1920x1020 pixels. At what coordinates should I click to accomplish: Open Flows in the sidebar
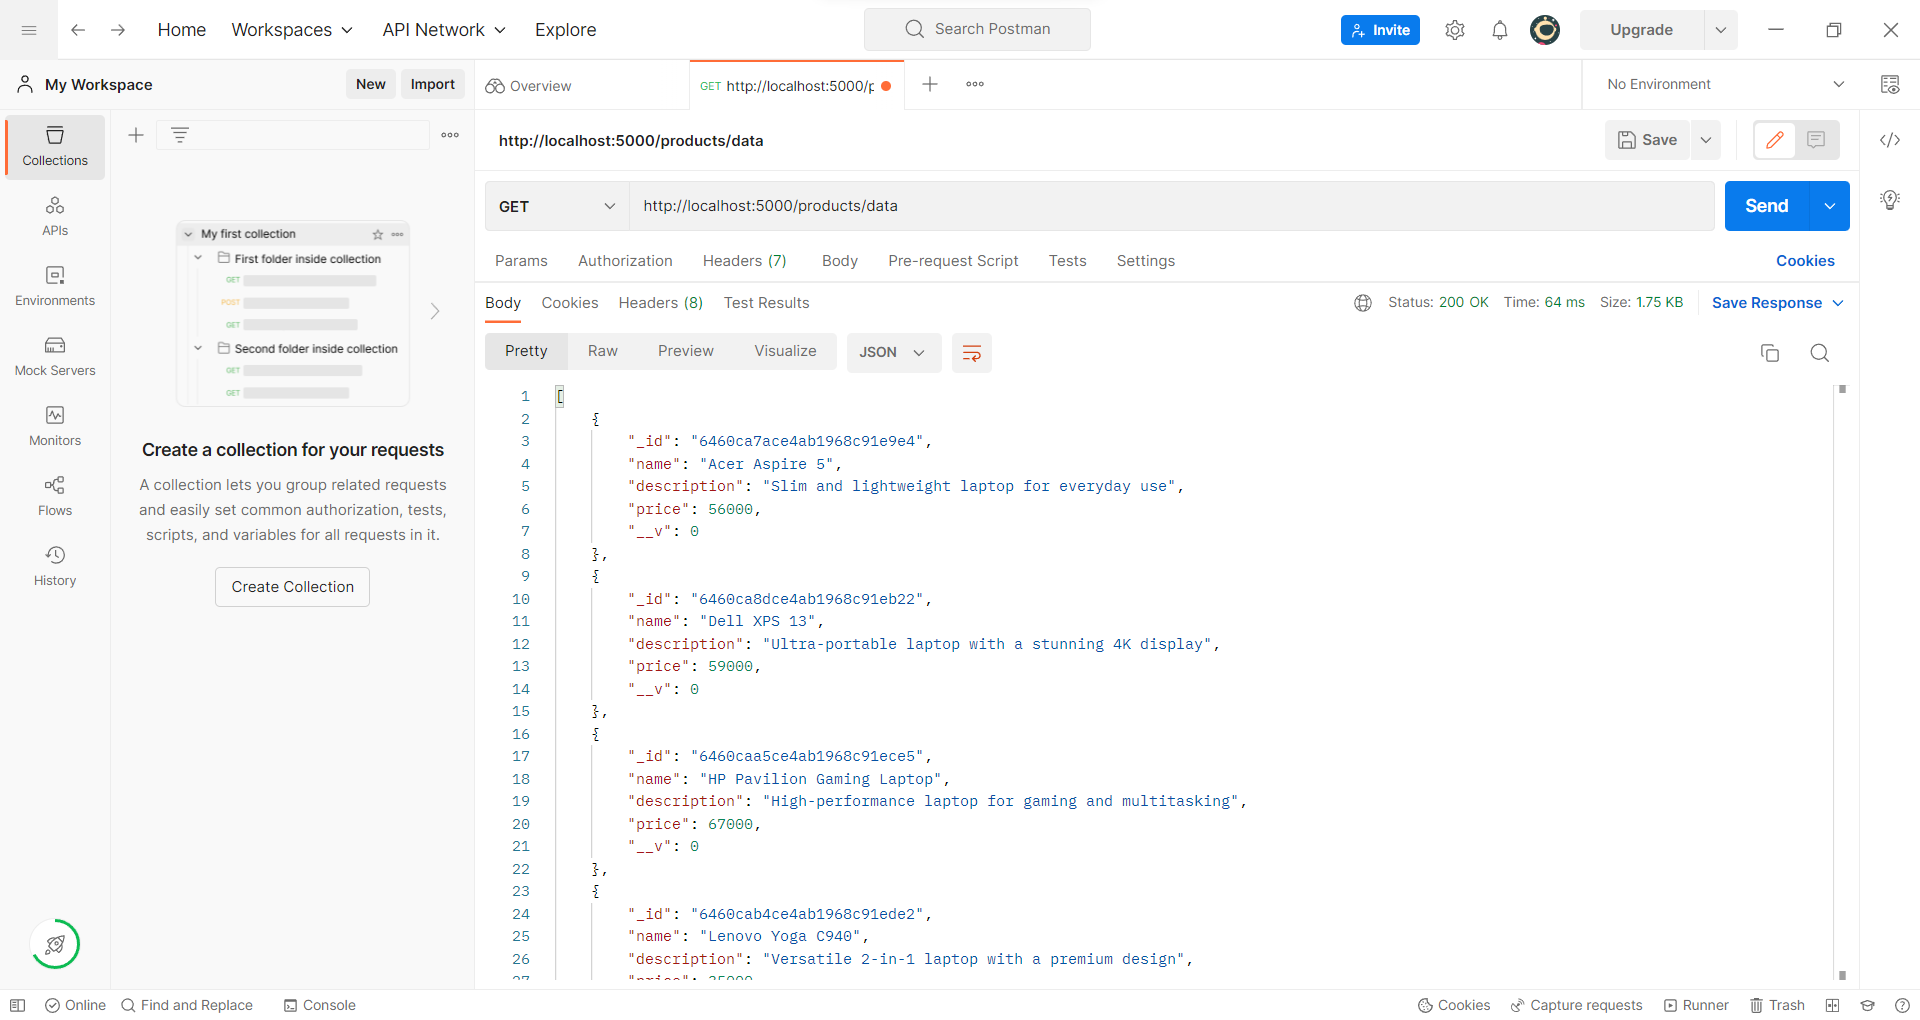coord(55,497)
